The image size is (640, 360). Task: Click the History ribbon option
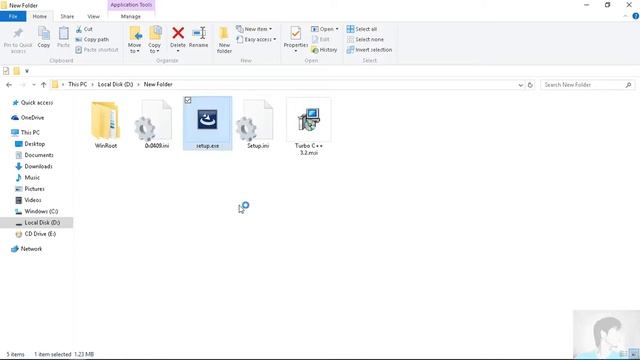click(x=324, y=50)
